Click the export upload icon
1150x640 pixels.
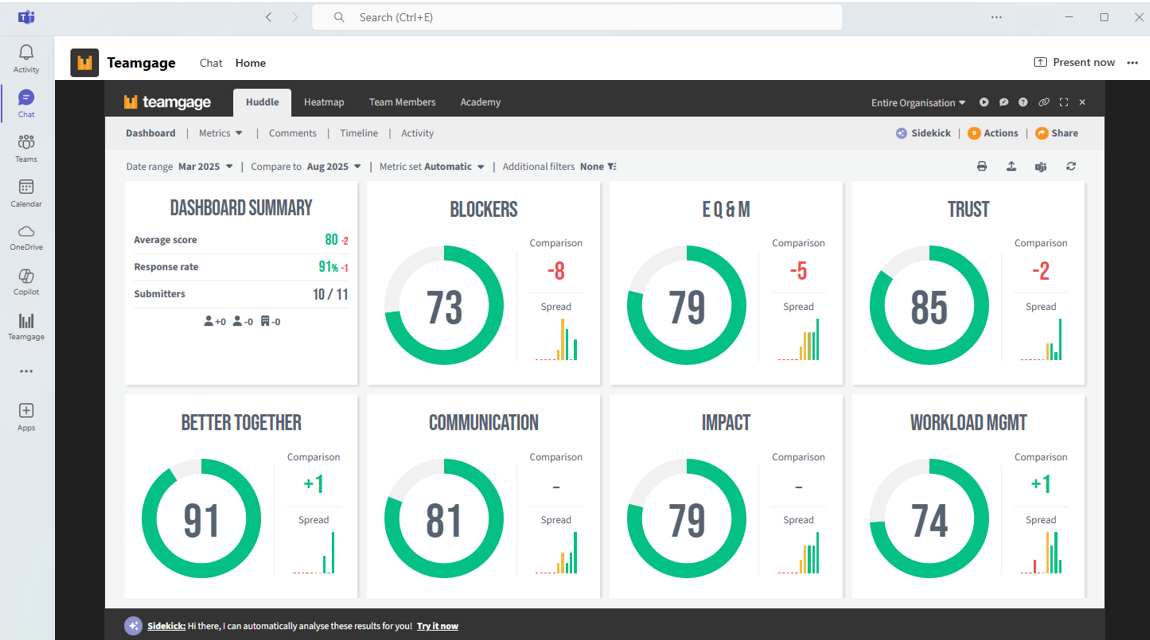(1011, 167)
